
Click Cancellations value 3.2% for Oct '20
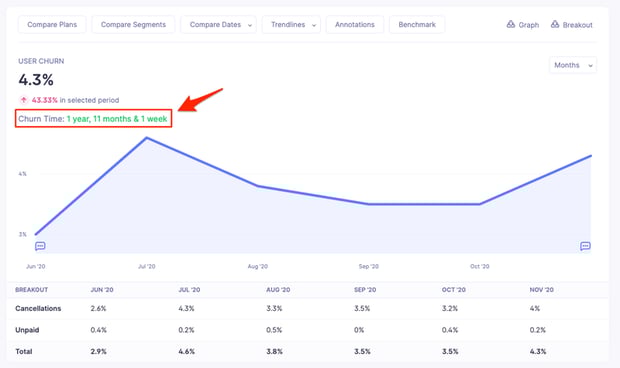click(x=450, y=308)
